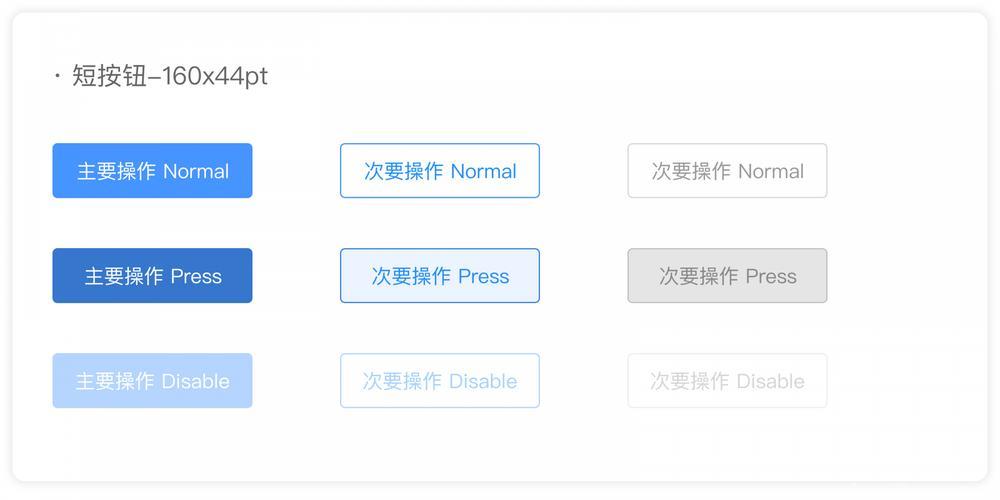Click the 短按钮–160x44pt heading text
Image resolution: width=1000 pixels, height=500 pixels.
[170, 77]
